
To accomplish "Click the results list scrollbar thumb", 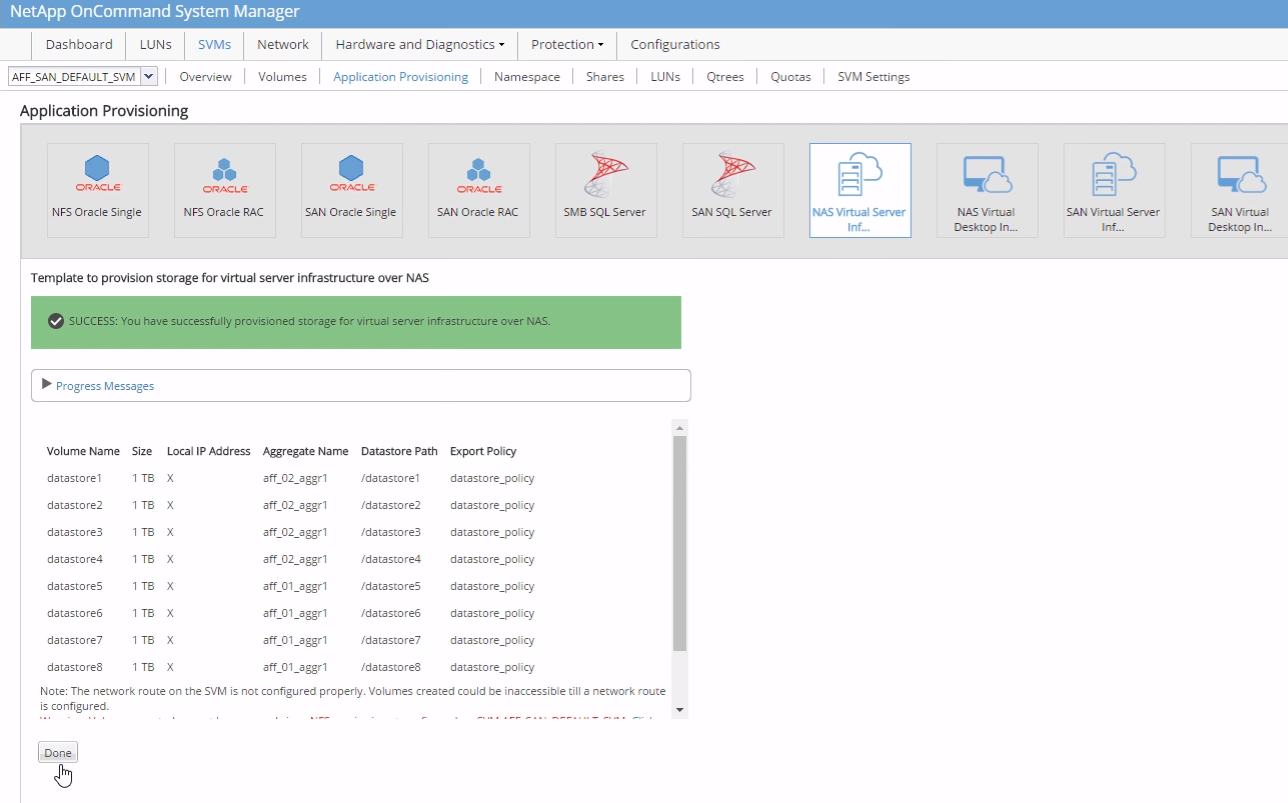I will tap(680, 543).
